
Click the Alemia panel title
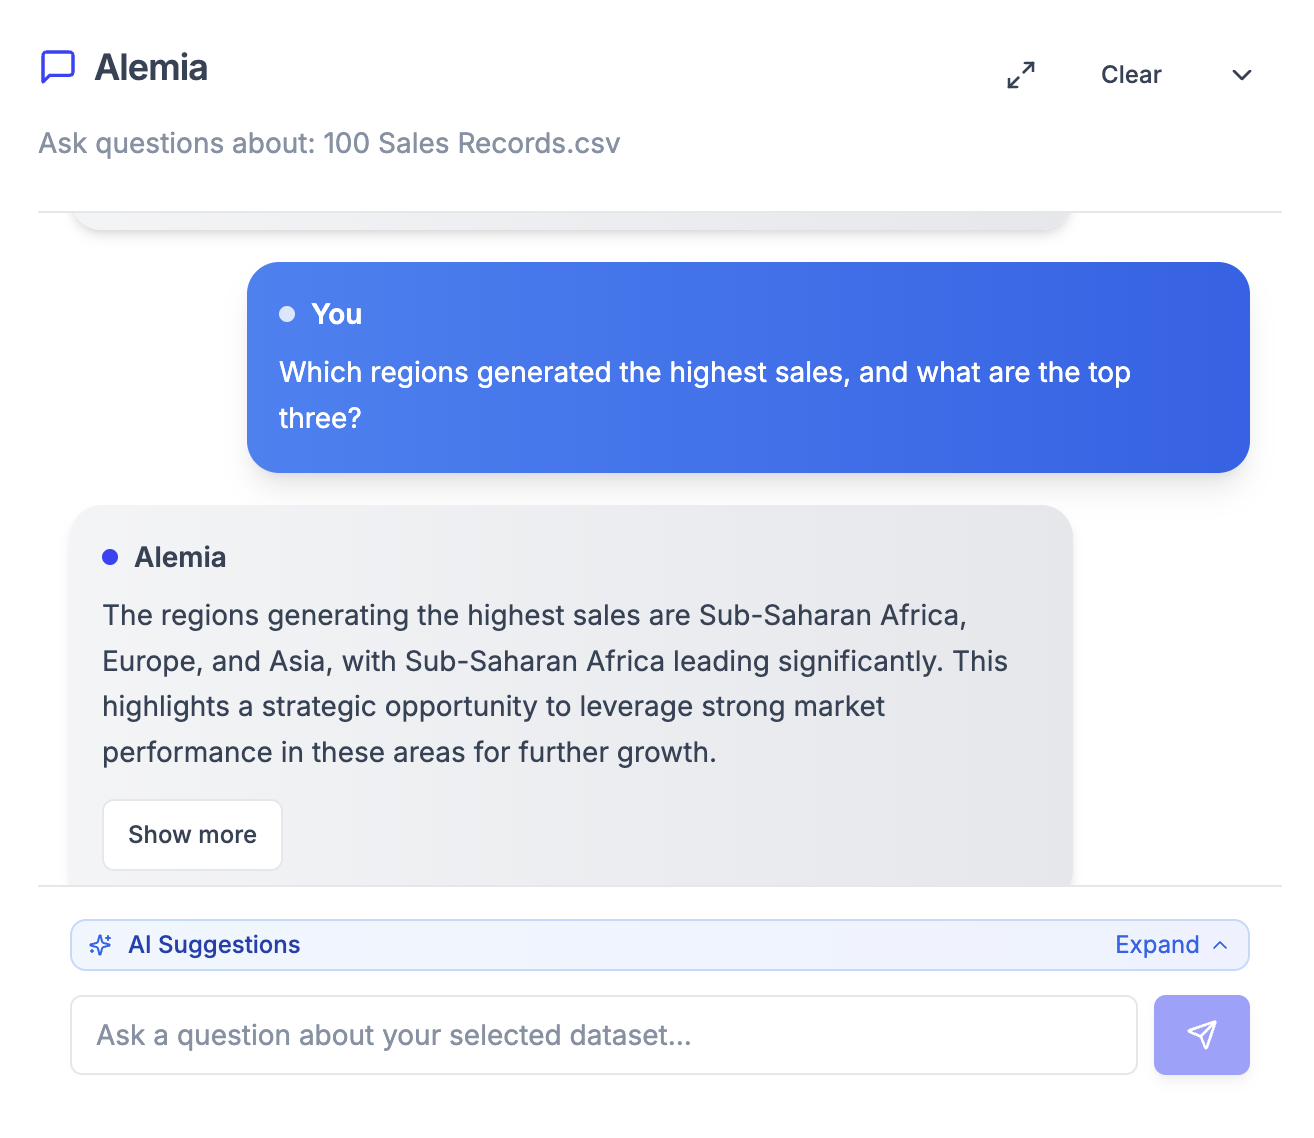click(151, 67)
